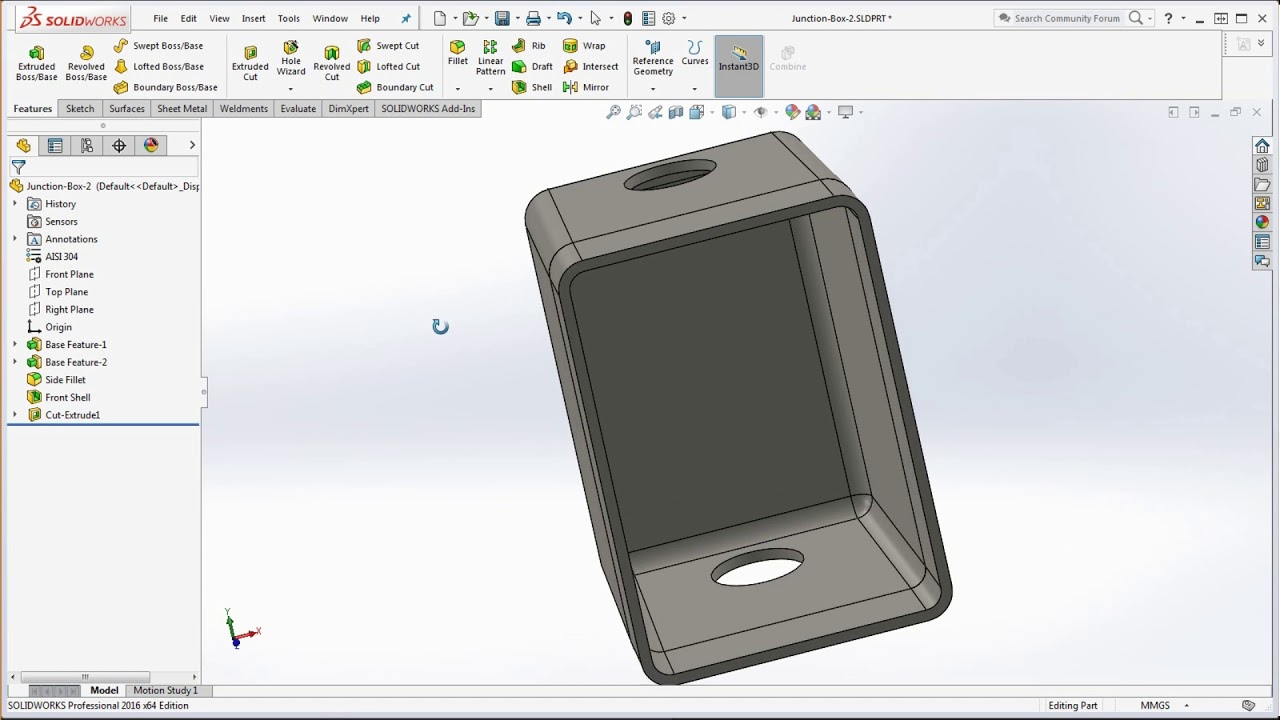This screenshot has height=720, width=1280.
Task: Open the Motion Study 1 tab
Action: (x=166, y=690)
